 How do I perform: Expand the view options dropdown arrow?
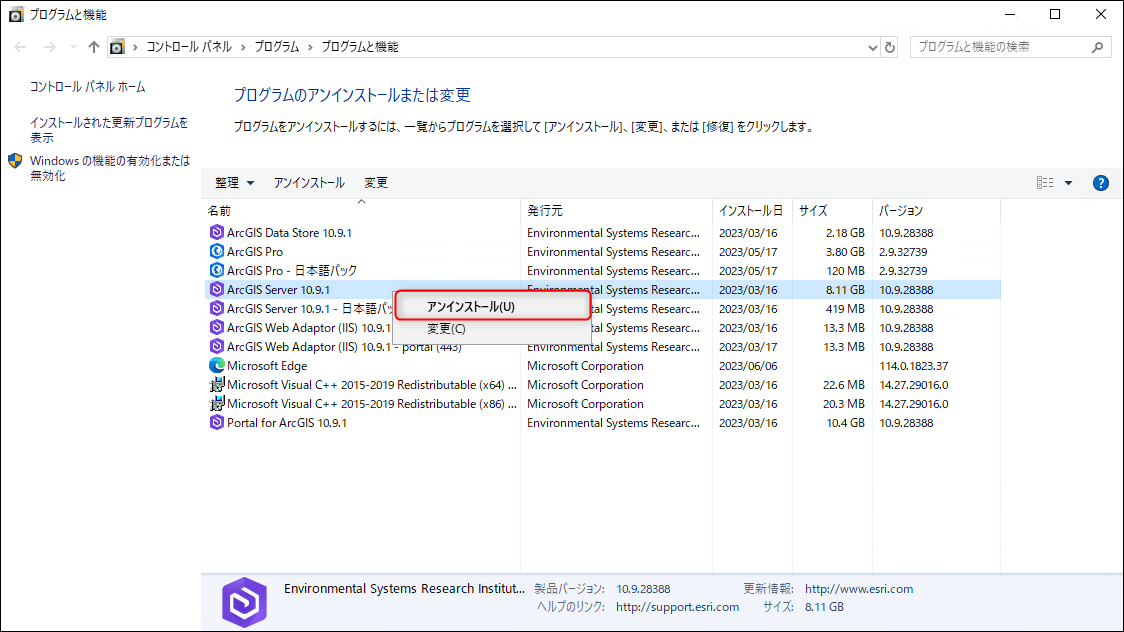pyautogui.click(x=1068, y=183)
